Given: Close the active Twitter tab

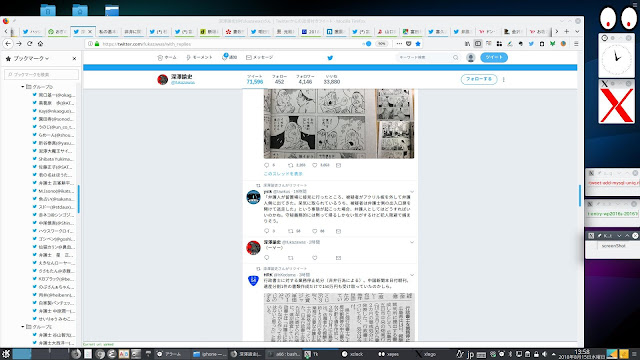Looking at the screenshot, I should click(90, 31).
